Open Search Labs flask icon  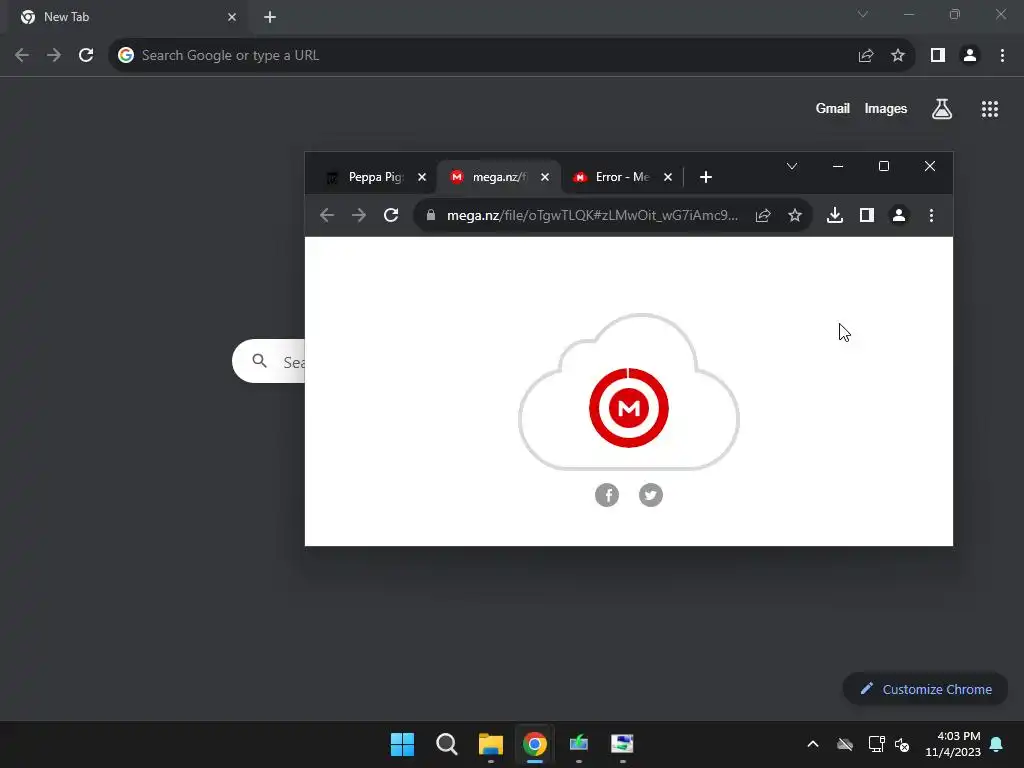point(941,108)
